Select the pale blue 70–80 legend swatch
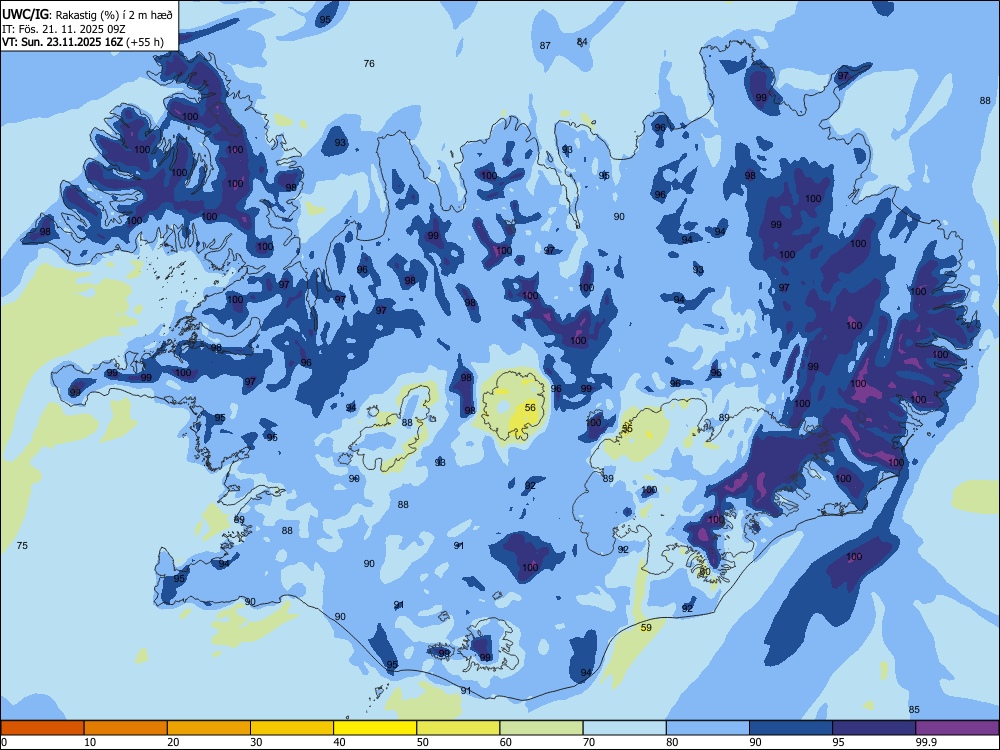 624,728
